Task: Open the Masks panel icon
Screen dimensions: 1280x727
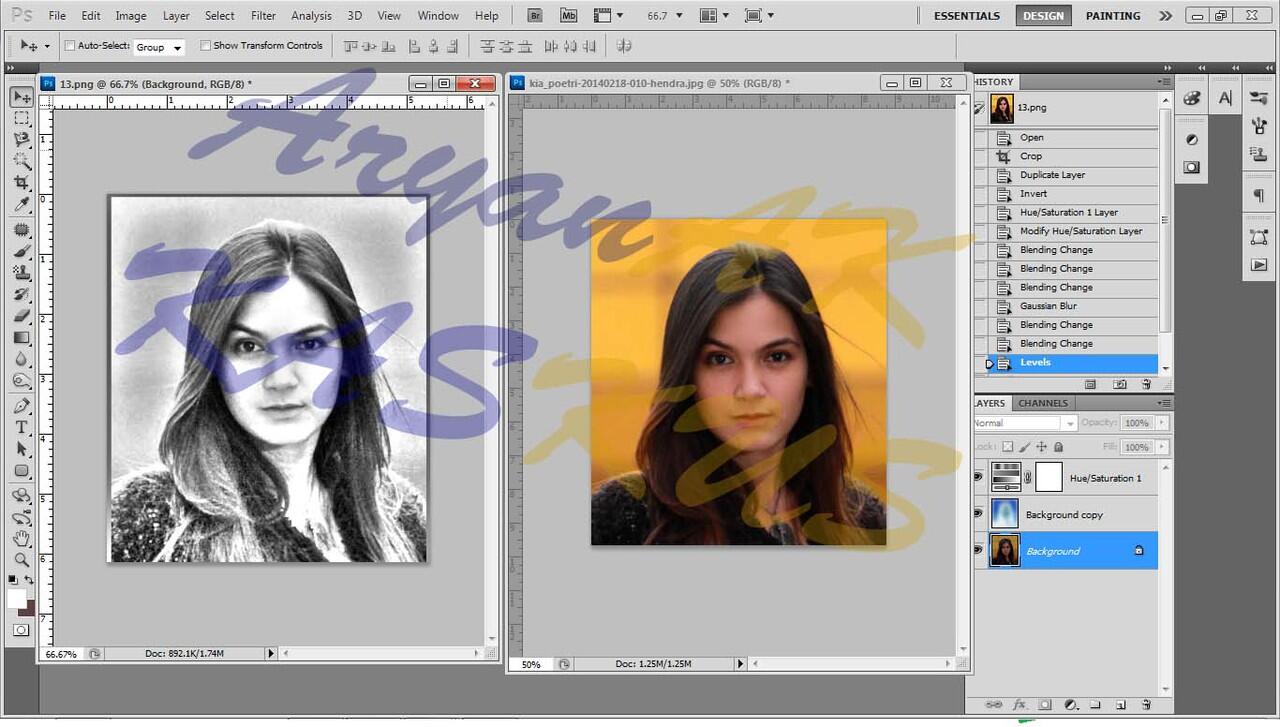Action: click(x=1192, y=167)
